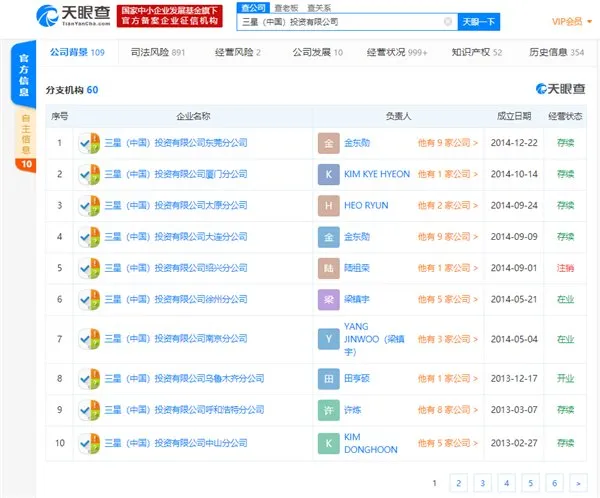The image size is (600, 498).
Task: Open 三星(中国)投资有限公司东莞分公司 link
Action: tap(176, 143)
